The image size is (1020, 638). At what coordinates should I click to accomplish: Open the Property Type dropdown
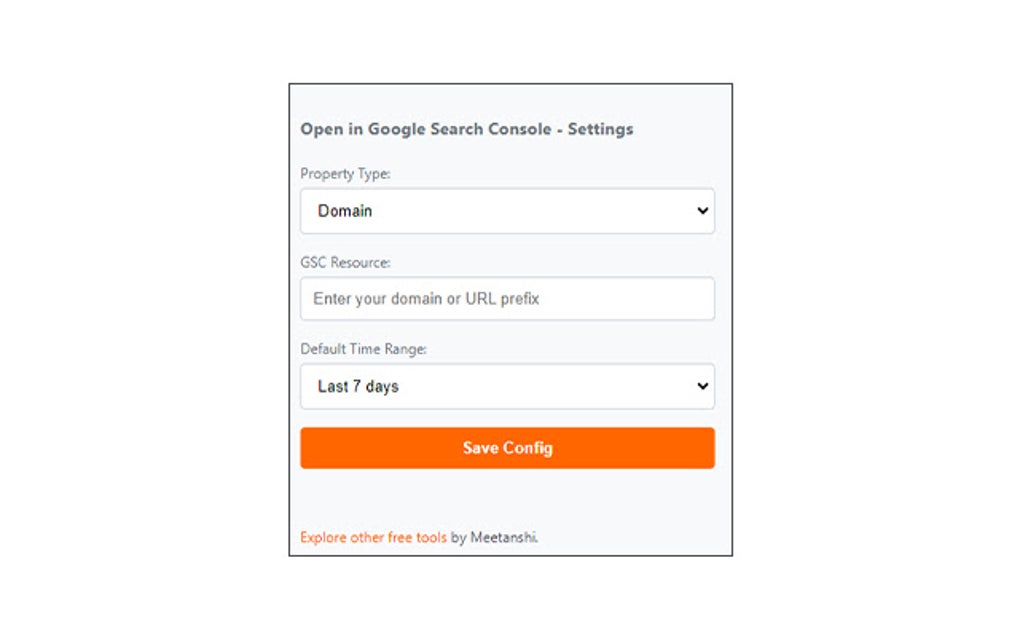(x=507, y=211)
